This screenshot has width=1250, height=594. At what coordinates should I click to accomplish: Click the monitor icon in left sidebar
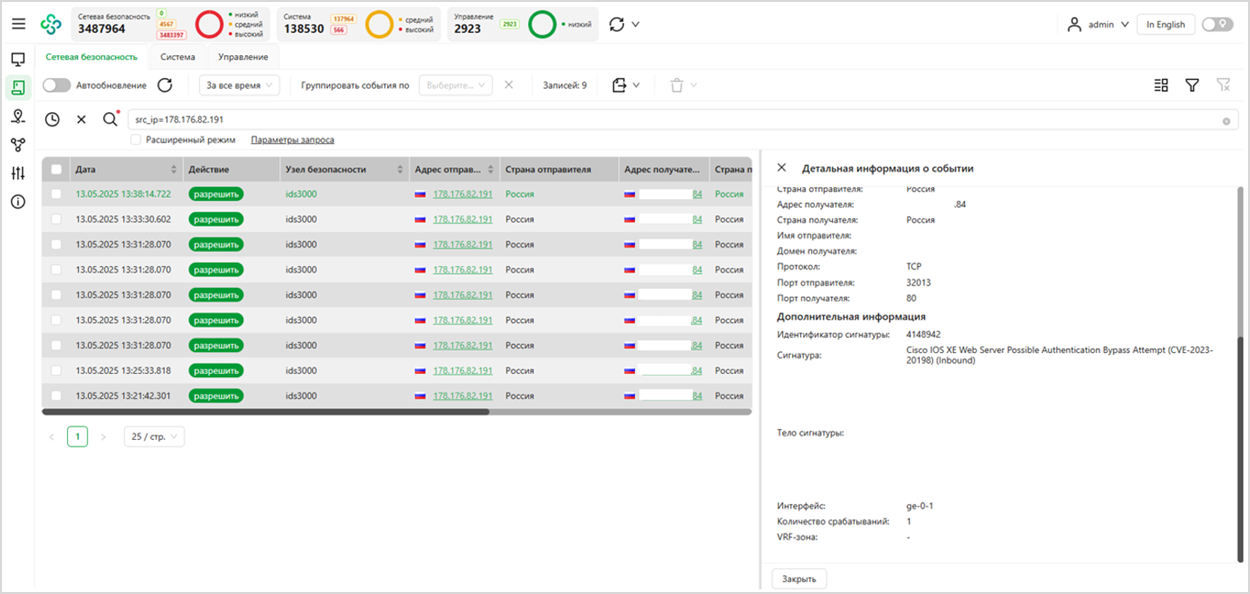click(18, 60)
